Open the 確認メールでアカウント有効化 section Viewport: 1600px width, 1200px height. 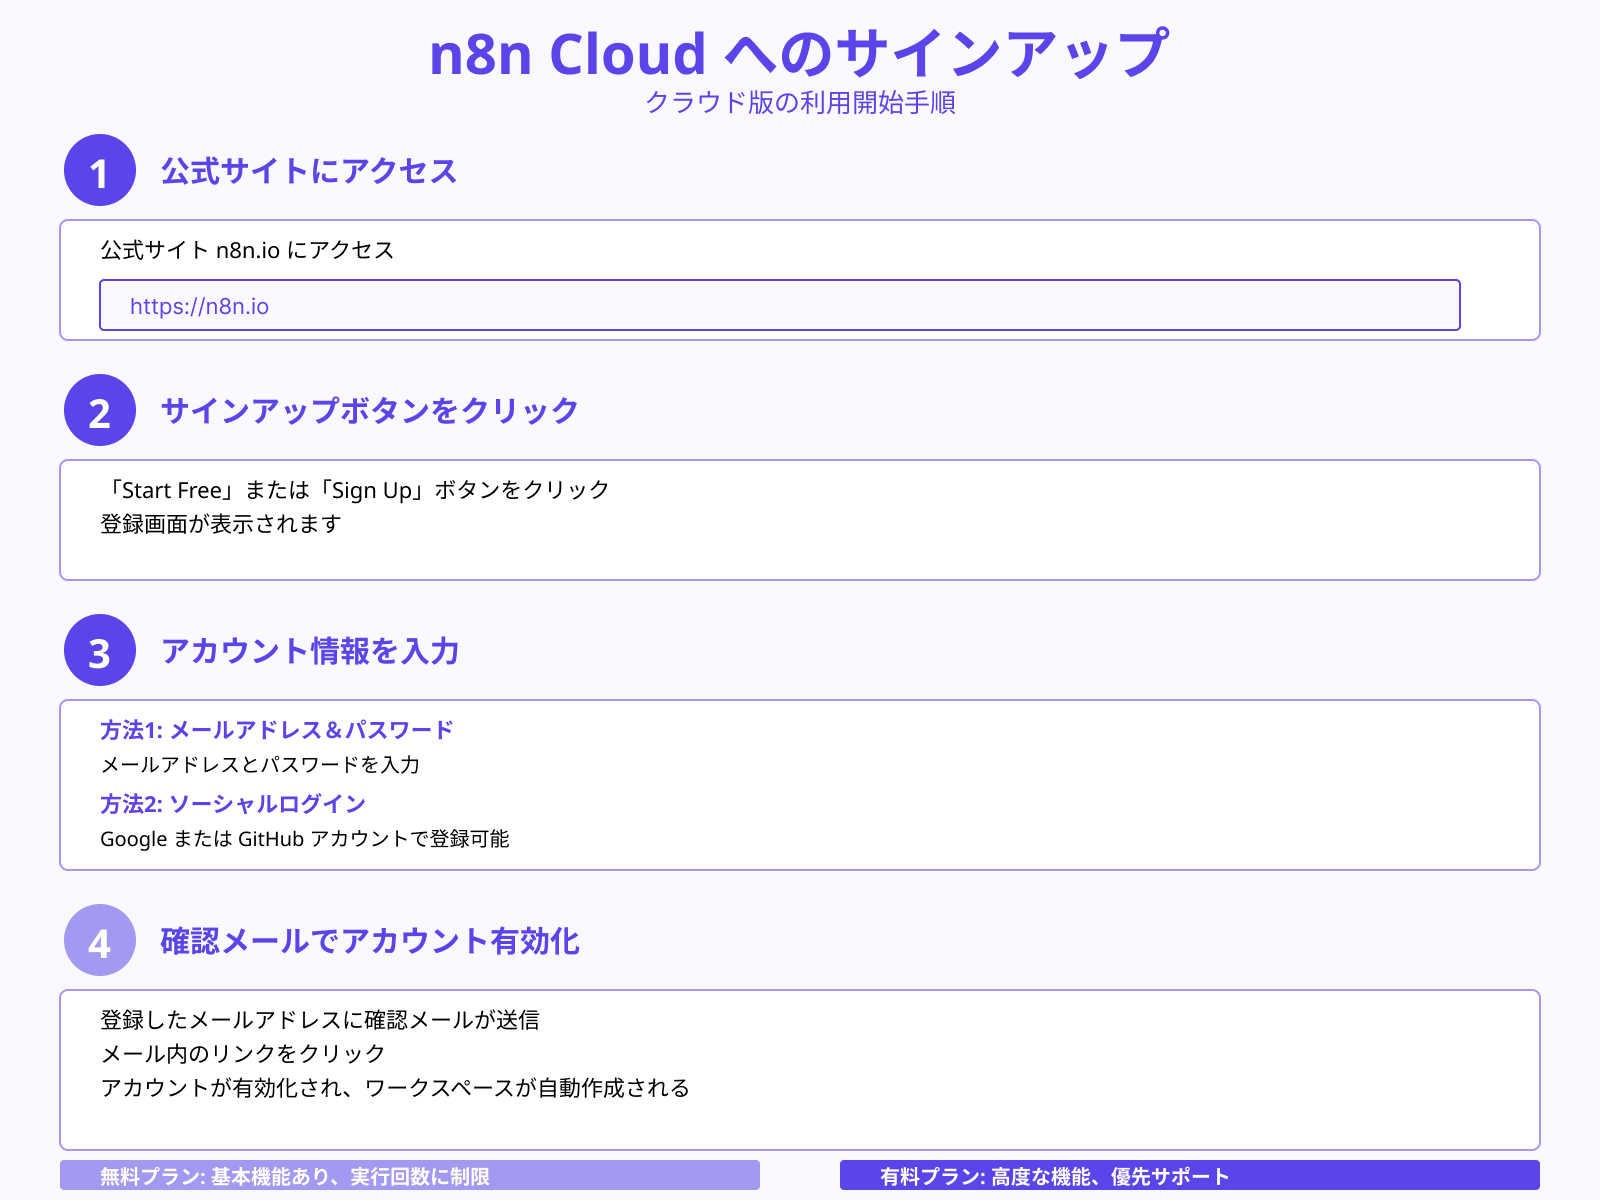tap(370, 940)
